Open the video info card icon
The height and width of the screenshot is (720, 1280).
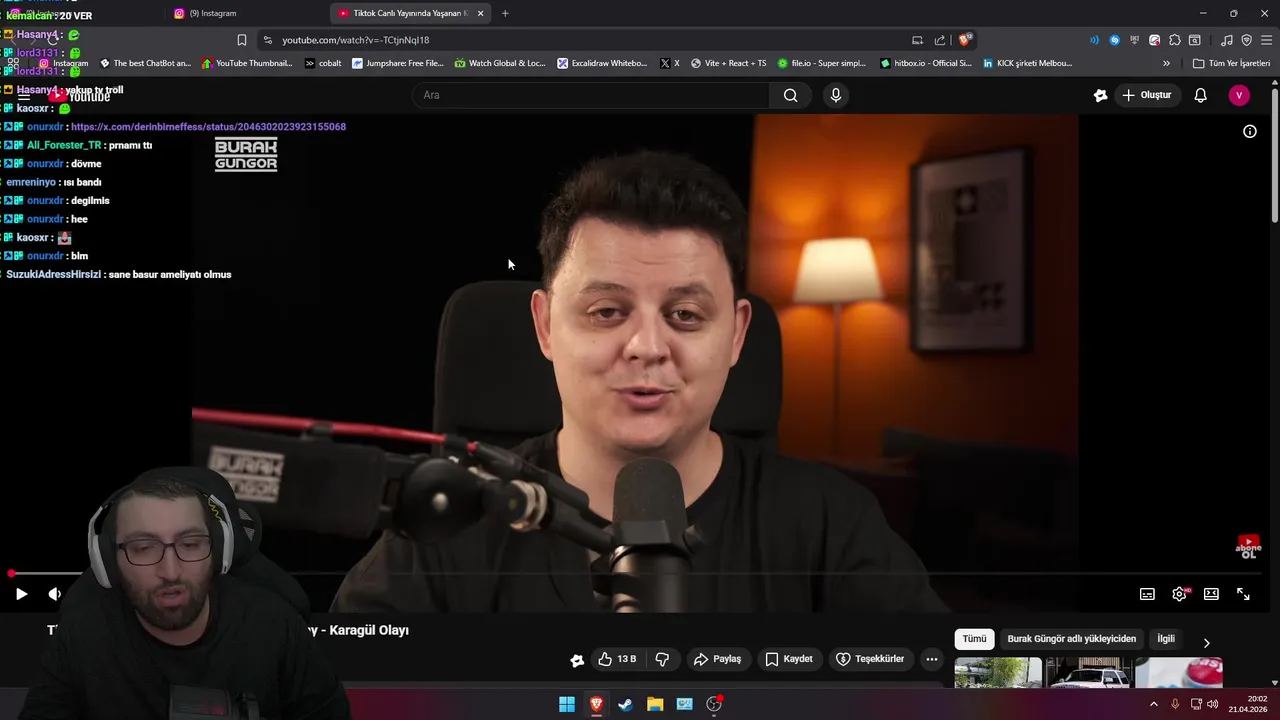point(1249,131)
